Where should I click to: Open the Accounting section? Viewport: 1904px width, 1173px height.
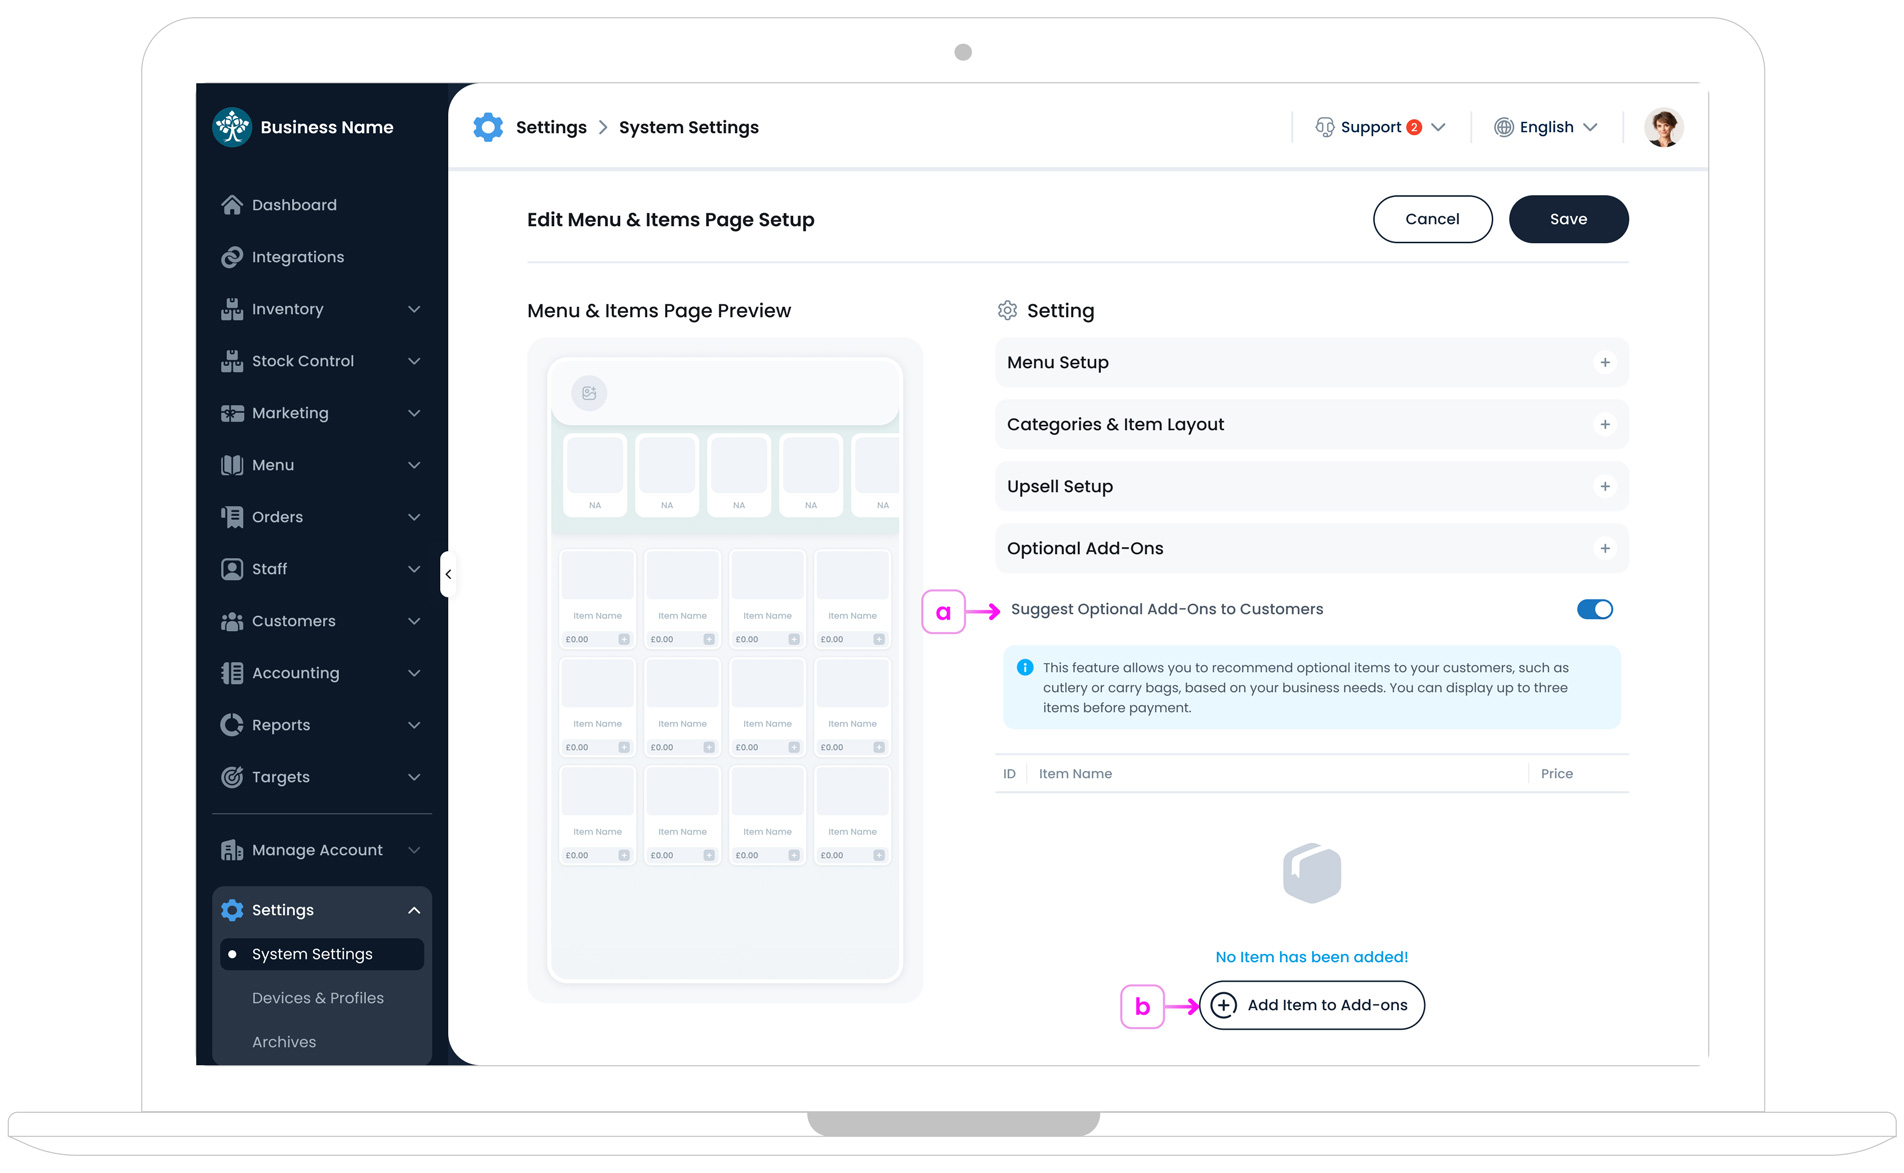(x=295, y=672)
